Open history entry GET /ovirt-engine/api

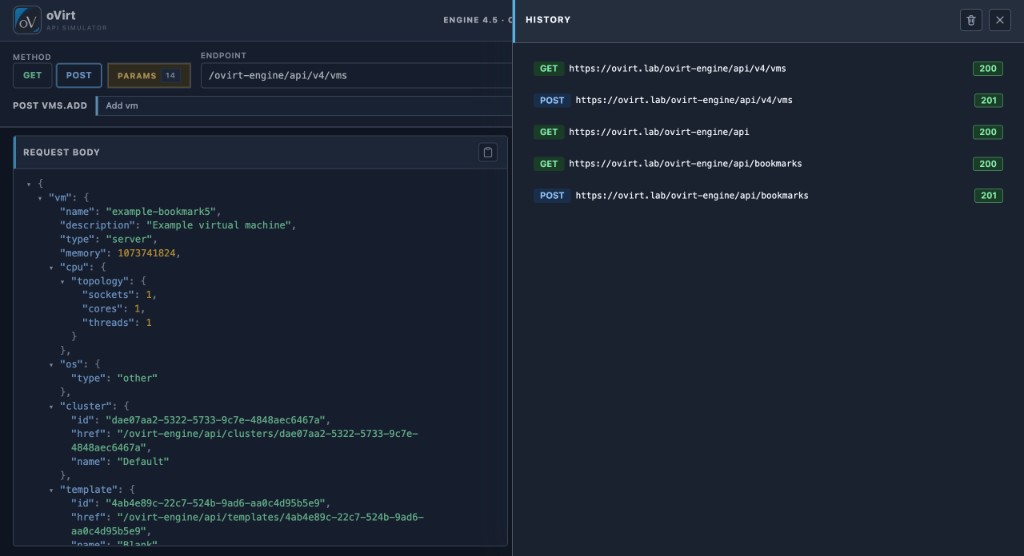pyautogui.click(x=768, y=132)
